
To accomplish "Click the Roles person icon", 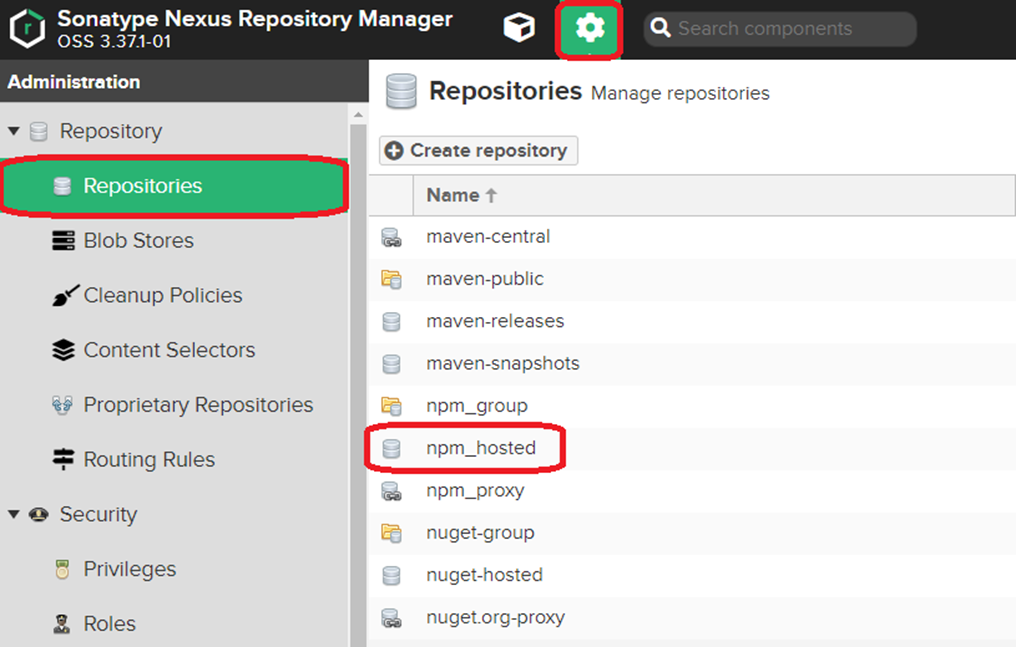I will pyautogui.click(x=62, y=624).
